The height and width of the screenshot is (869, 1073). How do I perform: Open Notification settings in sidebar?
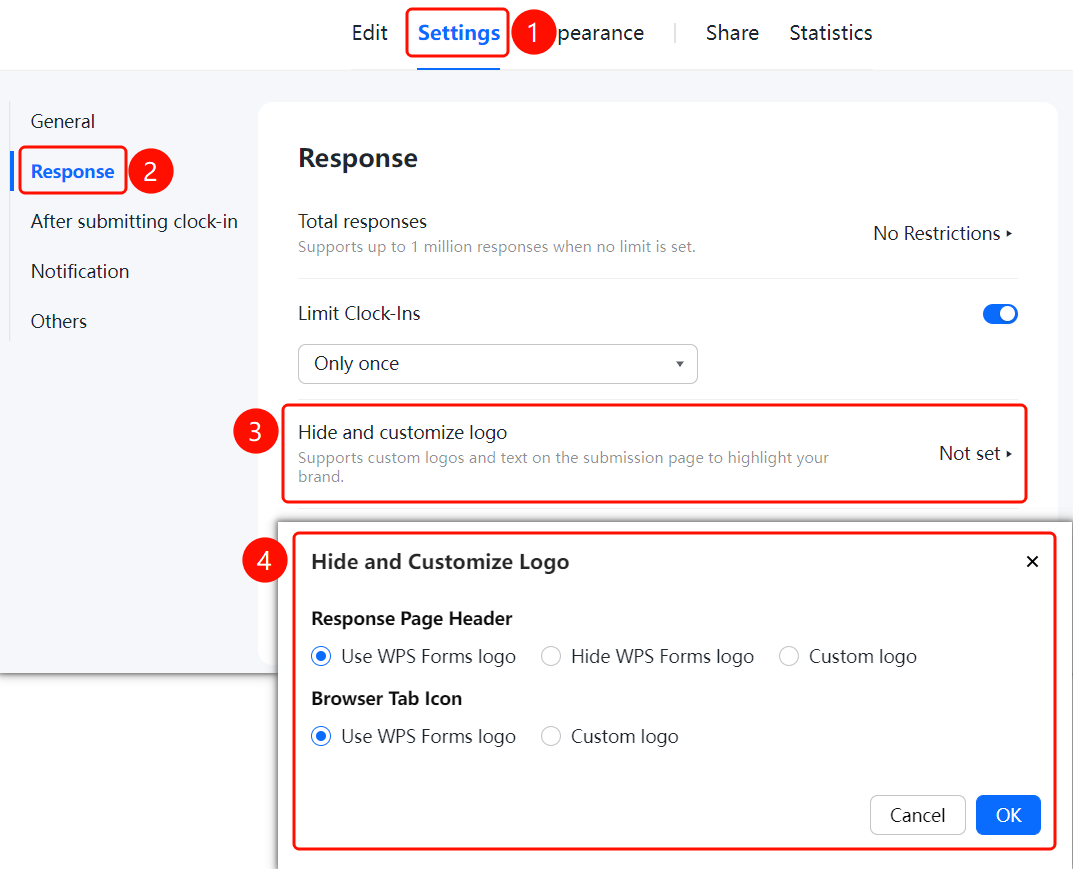[x=80, y=271]
